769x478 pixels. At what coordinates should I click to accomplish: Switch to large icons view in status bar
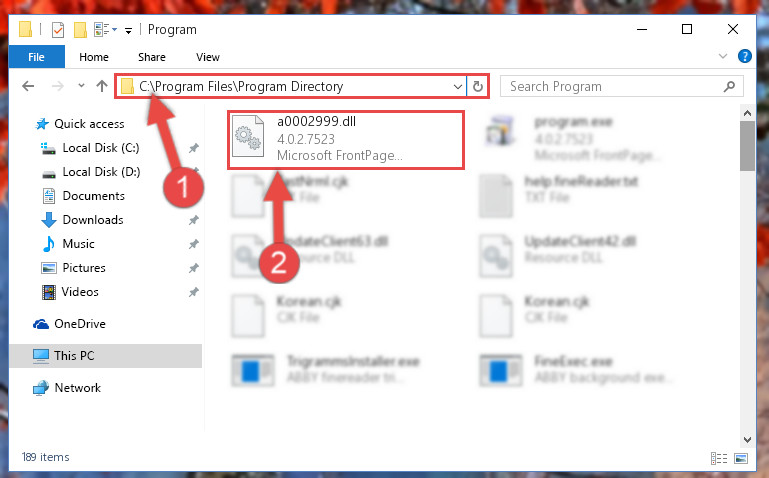click(x=741, y=458)
